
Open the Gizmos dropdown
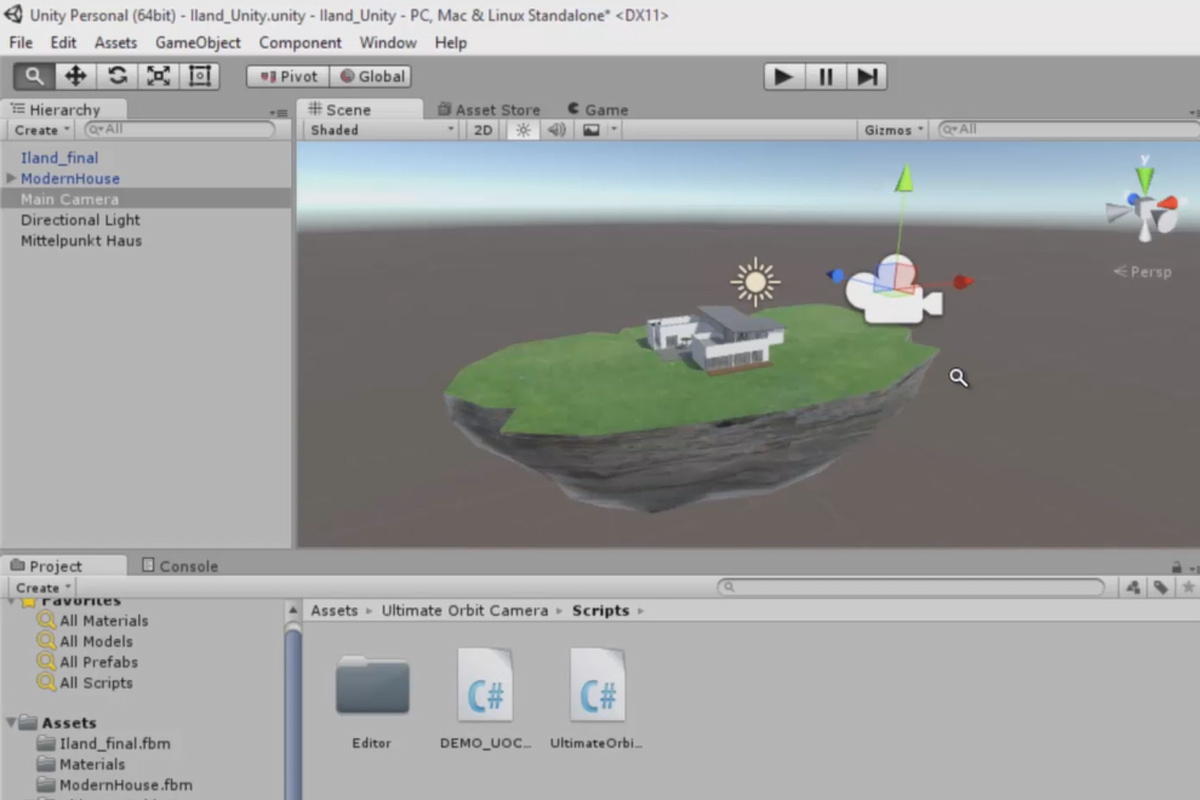890,129
